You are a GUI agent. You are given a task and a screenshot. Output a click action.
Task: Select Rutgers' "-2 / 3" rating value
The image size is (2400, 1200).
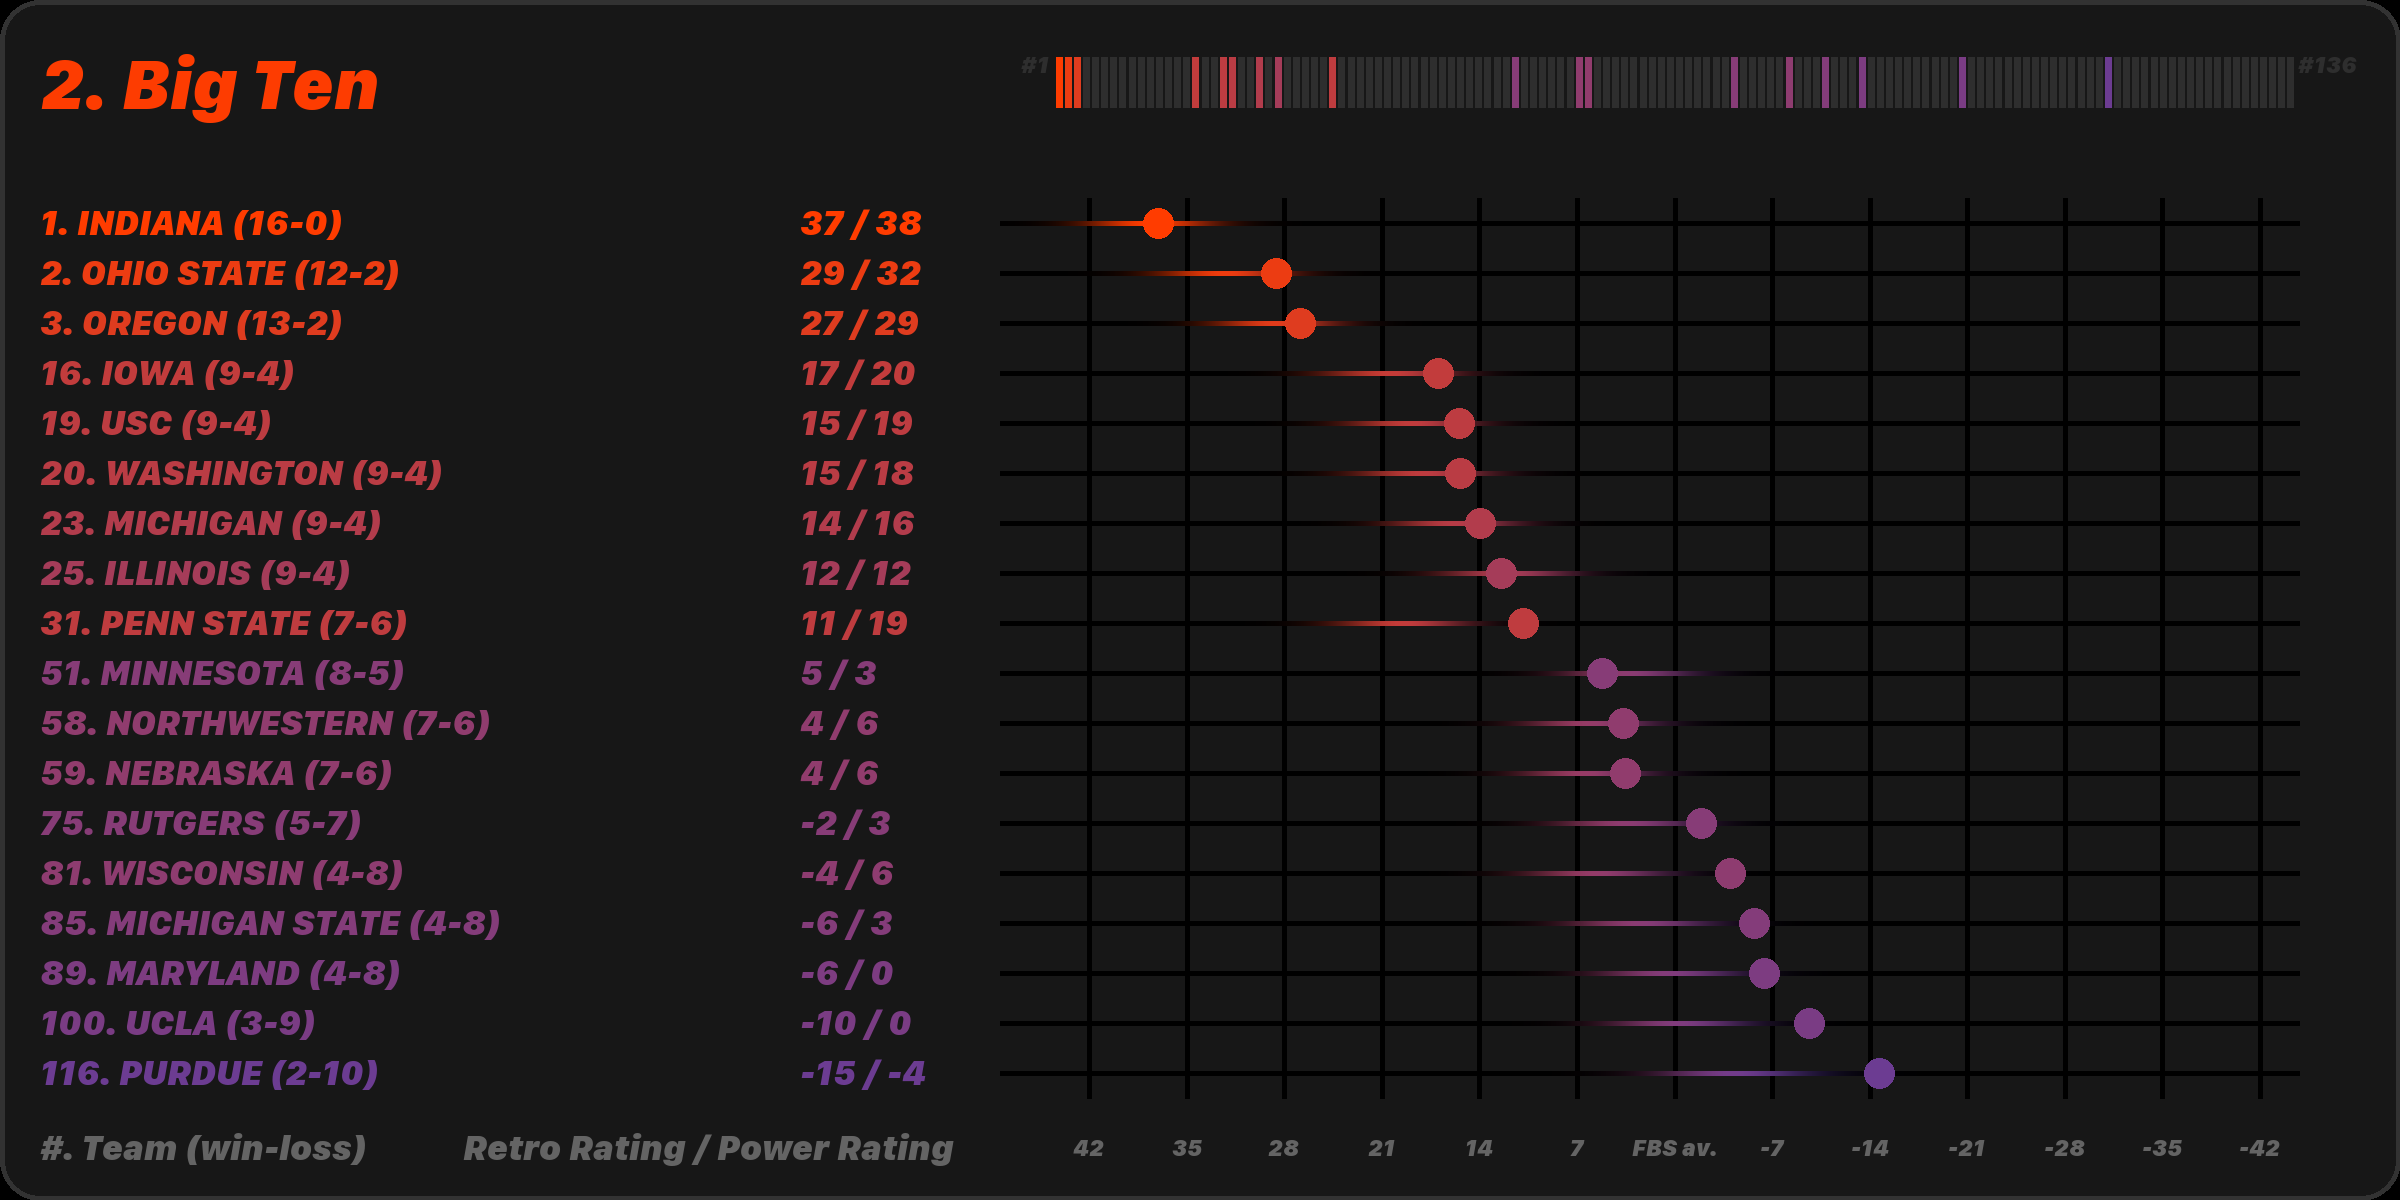coord(845,823)
